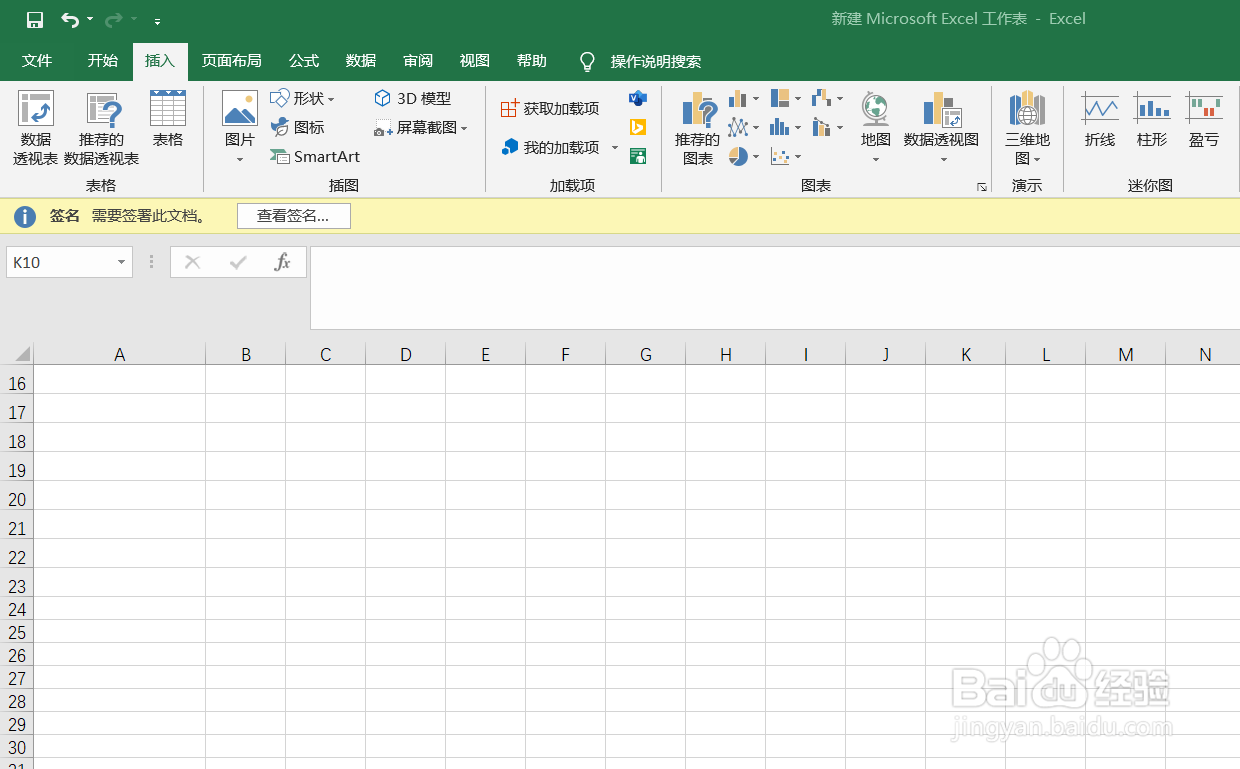This screenshot has height=769, width=1240.
Task: Open the 文件 menu
Action: click(x=37, y=61)
